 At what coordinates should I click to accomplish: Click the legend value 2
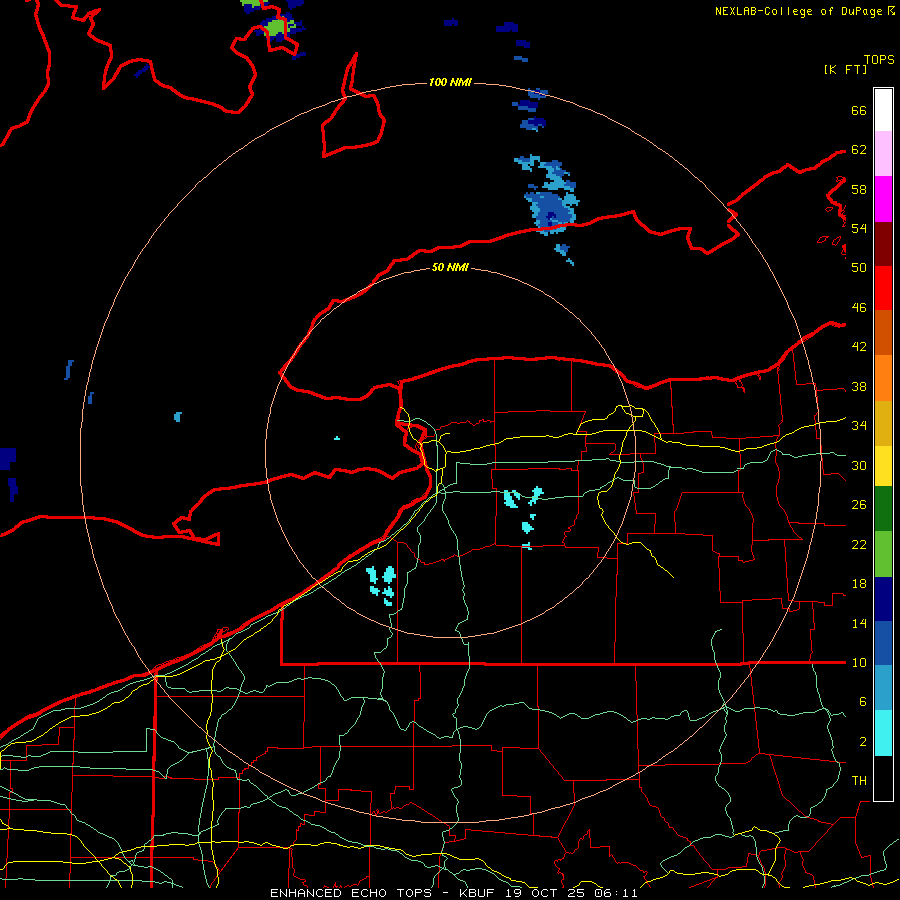pyautogui.click(x=862, y=742)
